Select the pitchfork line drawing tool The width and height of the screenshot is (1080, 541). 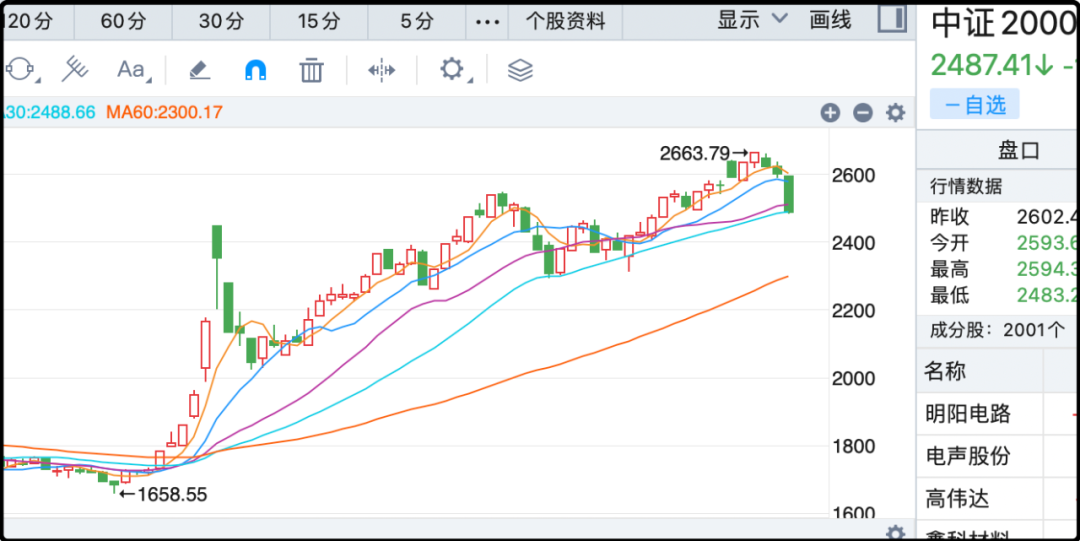pos(76,69)
